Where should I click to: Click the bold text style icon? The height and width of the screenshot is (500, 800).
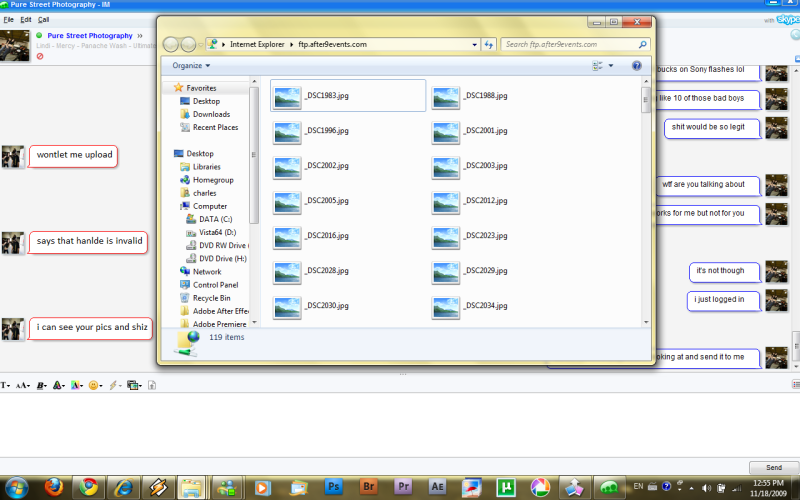pos(41,386)
